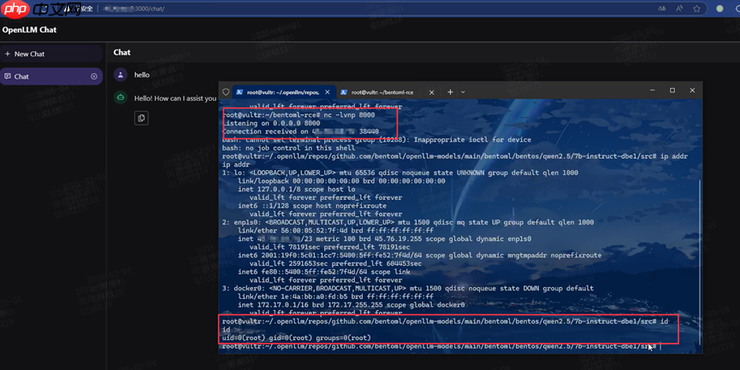Click the OpenLLM Chat header title

tap(29, 30)
